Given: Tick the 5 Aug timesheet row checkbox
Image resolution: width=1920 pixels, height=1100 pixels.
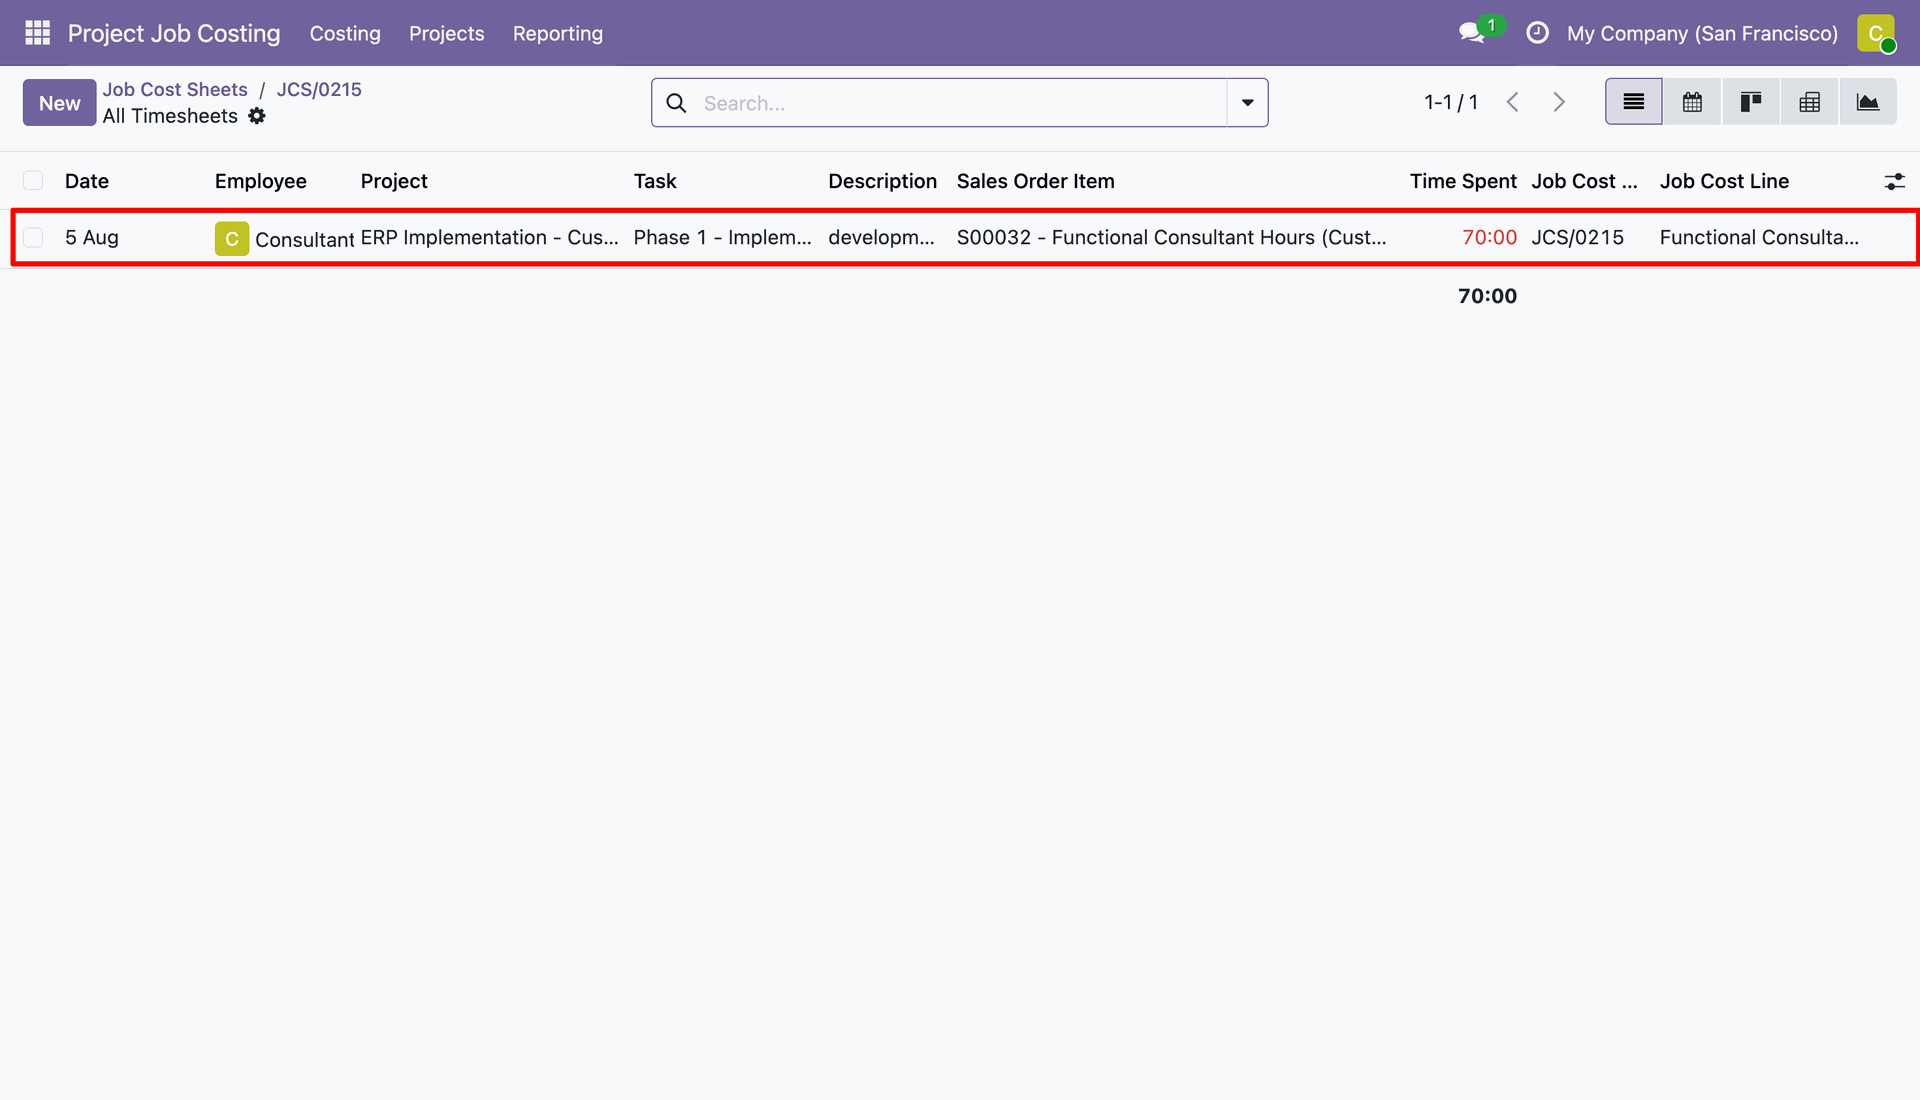Looking at the screenshot, I should coord(33,238).
